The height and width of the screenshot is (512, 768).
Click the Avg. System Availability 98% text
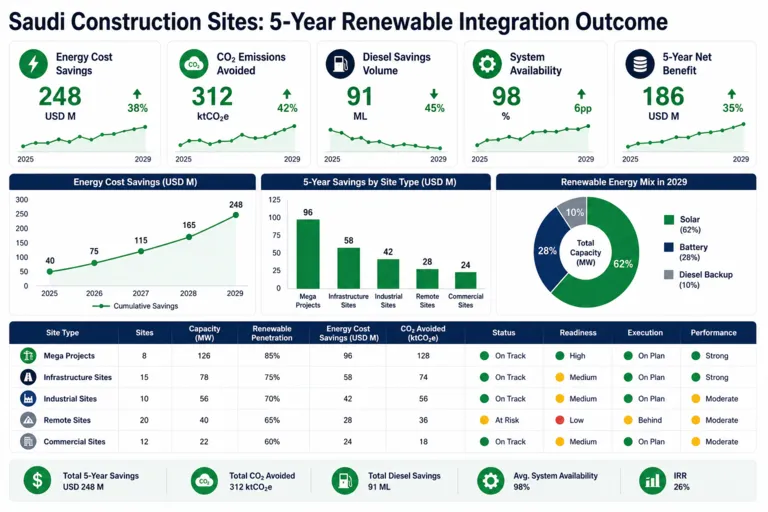555,481
